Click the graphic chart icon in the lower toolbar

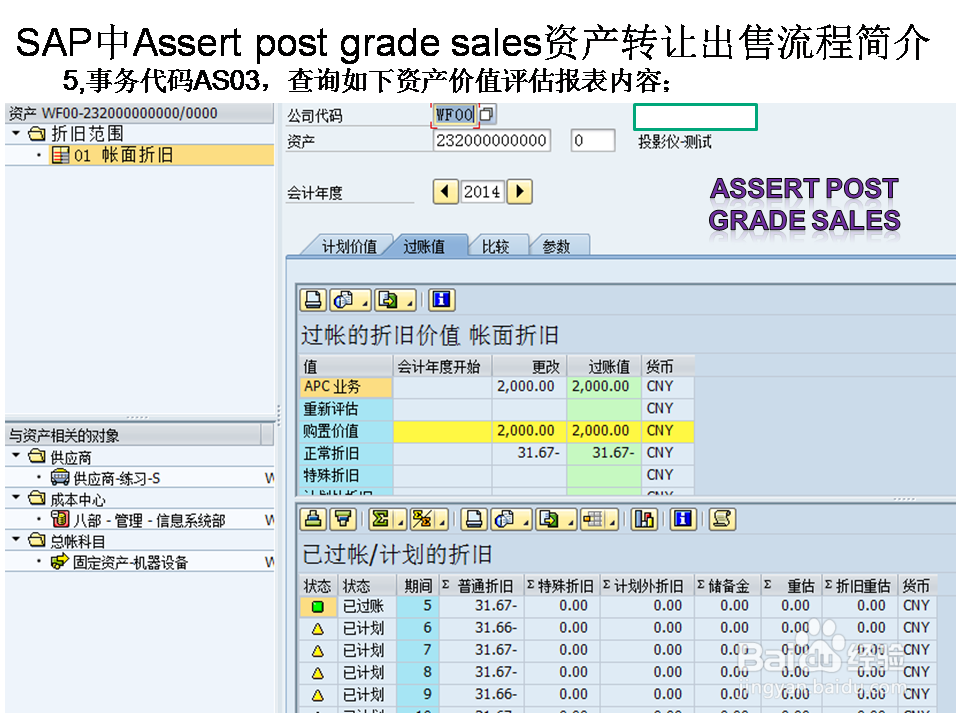(644, 520)
